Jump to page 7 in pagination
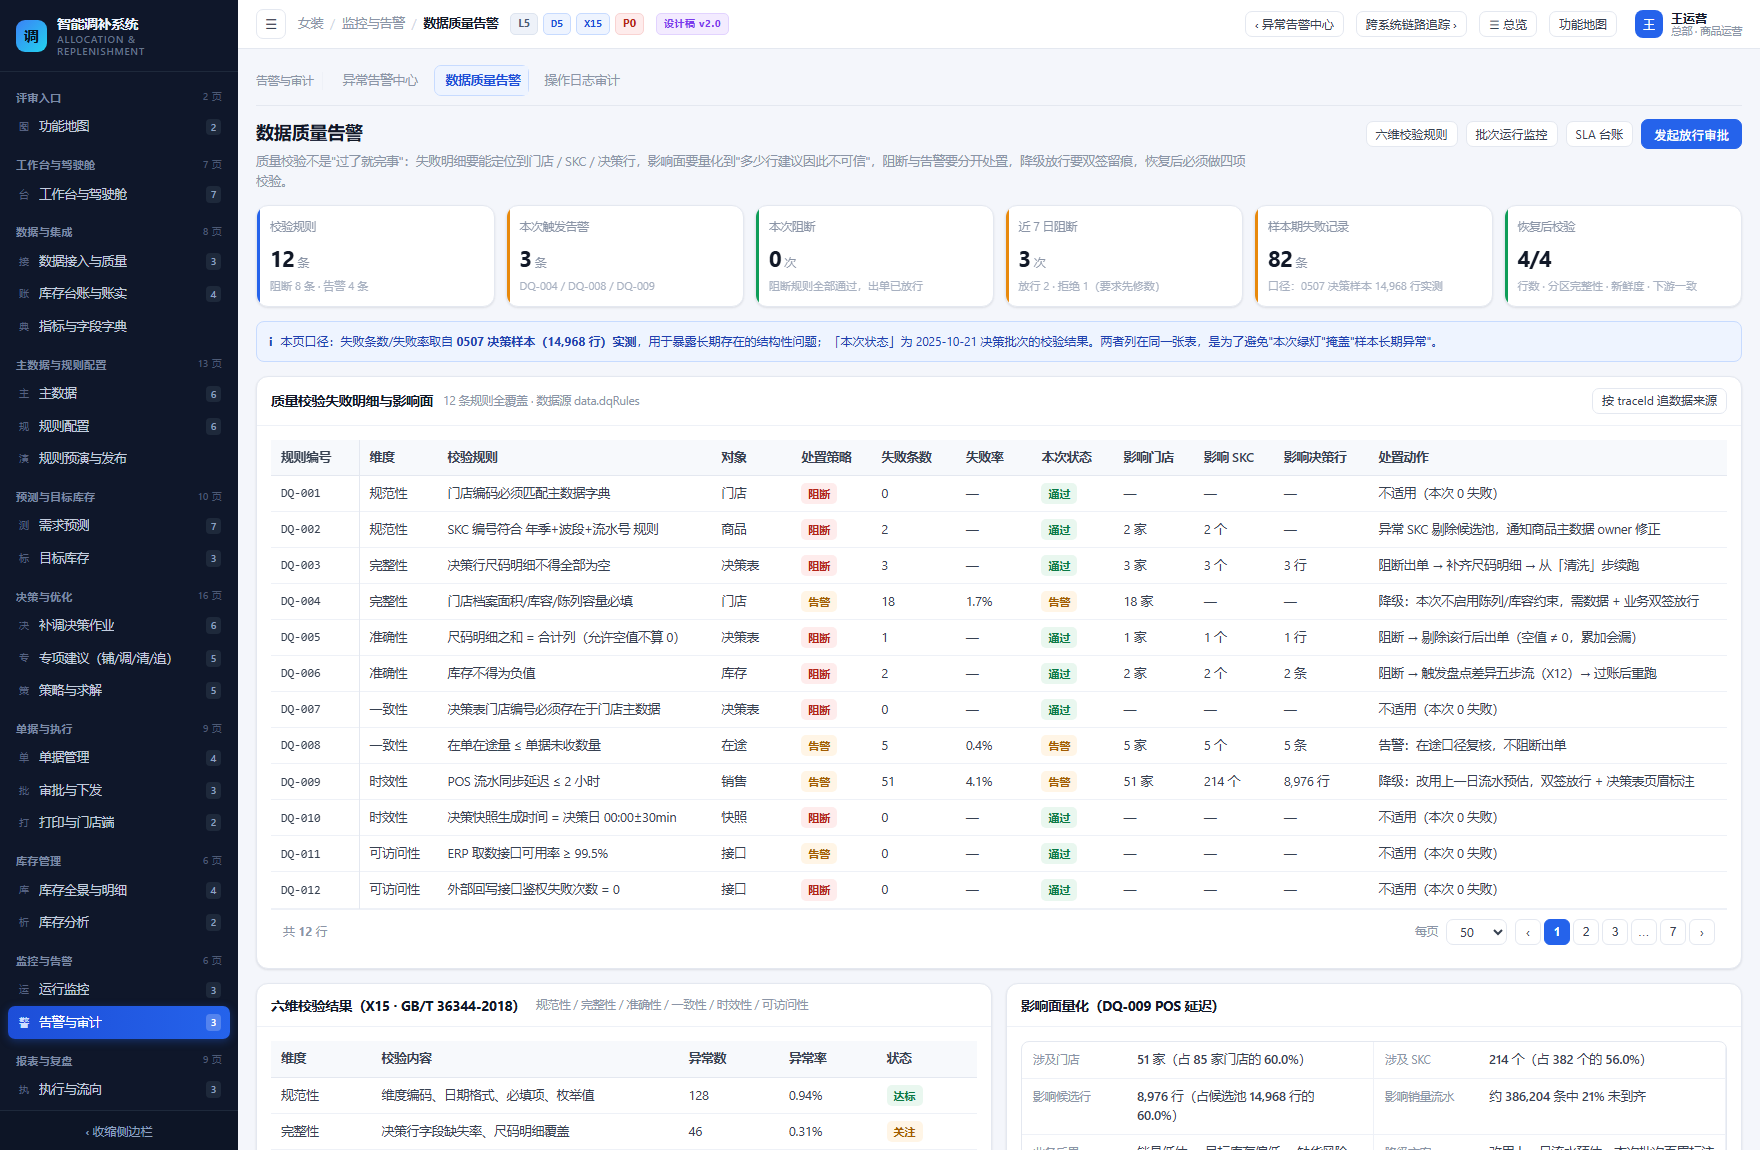1760x1150 pixels. [x=1673, y=932]
